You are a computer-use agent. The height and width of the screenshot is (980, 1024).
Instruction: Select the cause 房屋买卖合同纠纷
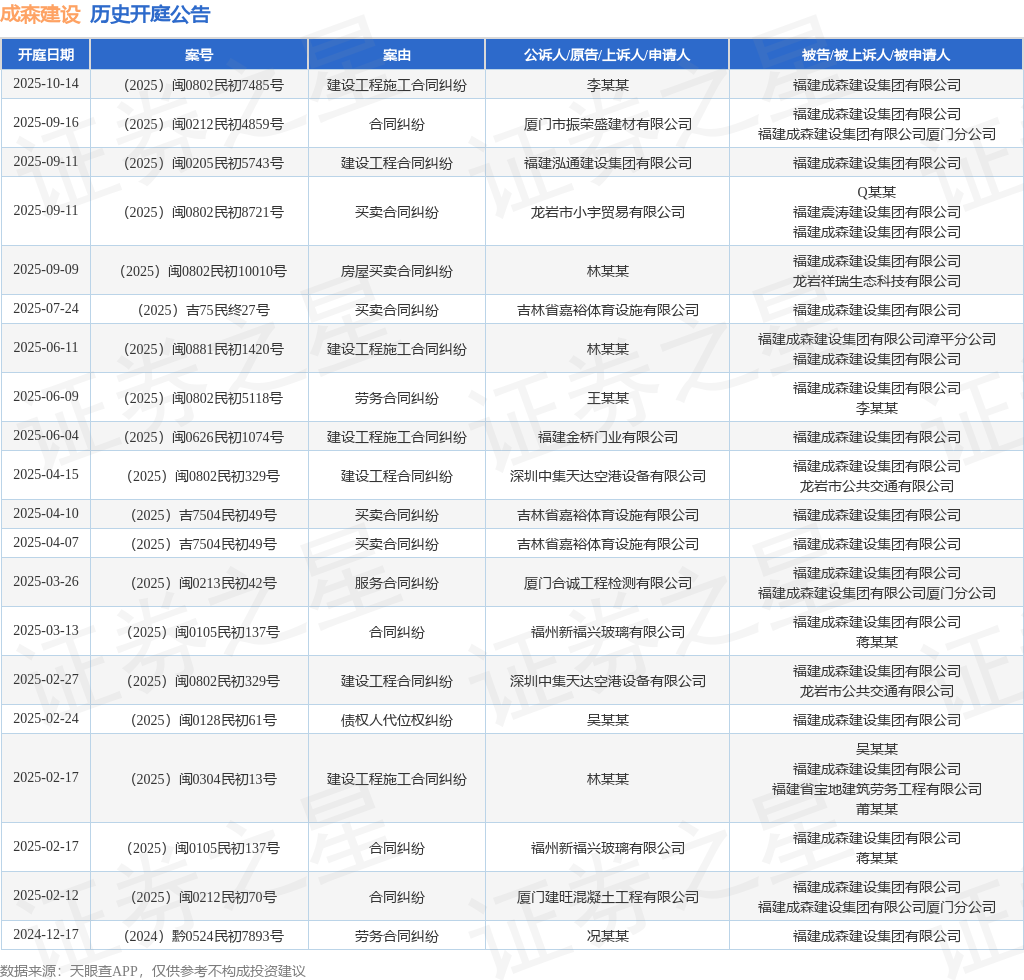click(396, 271)
